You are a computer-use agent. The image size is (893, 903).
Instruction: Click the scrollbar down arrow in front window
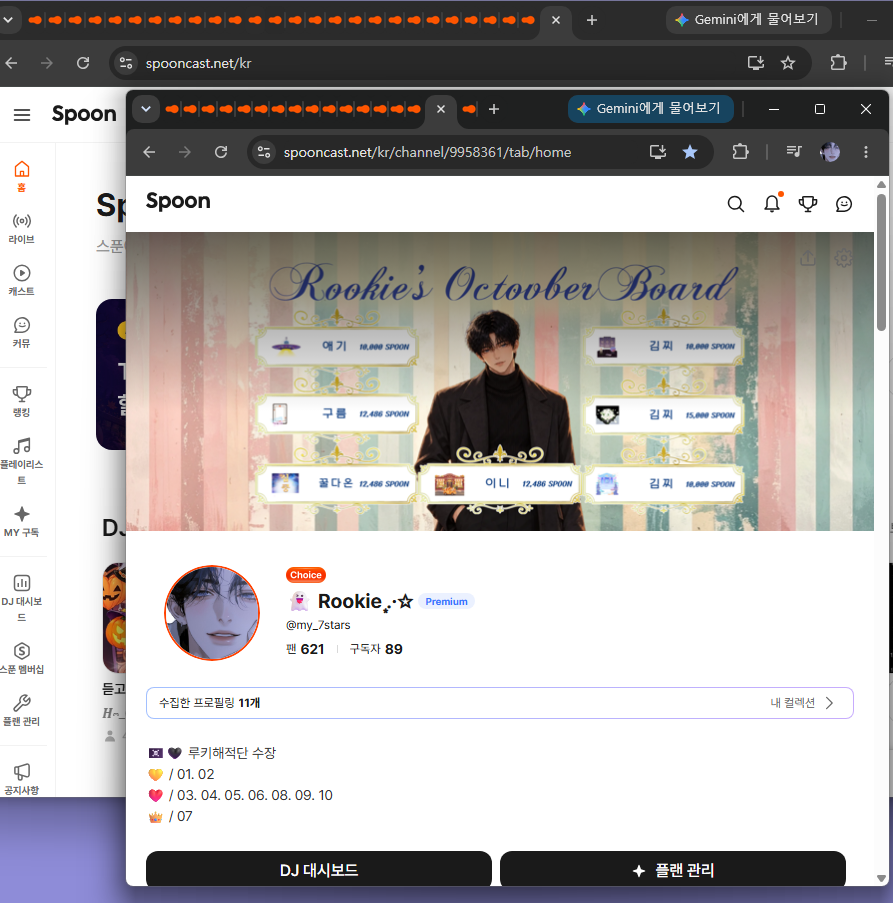881,878
